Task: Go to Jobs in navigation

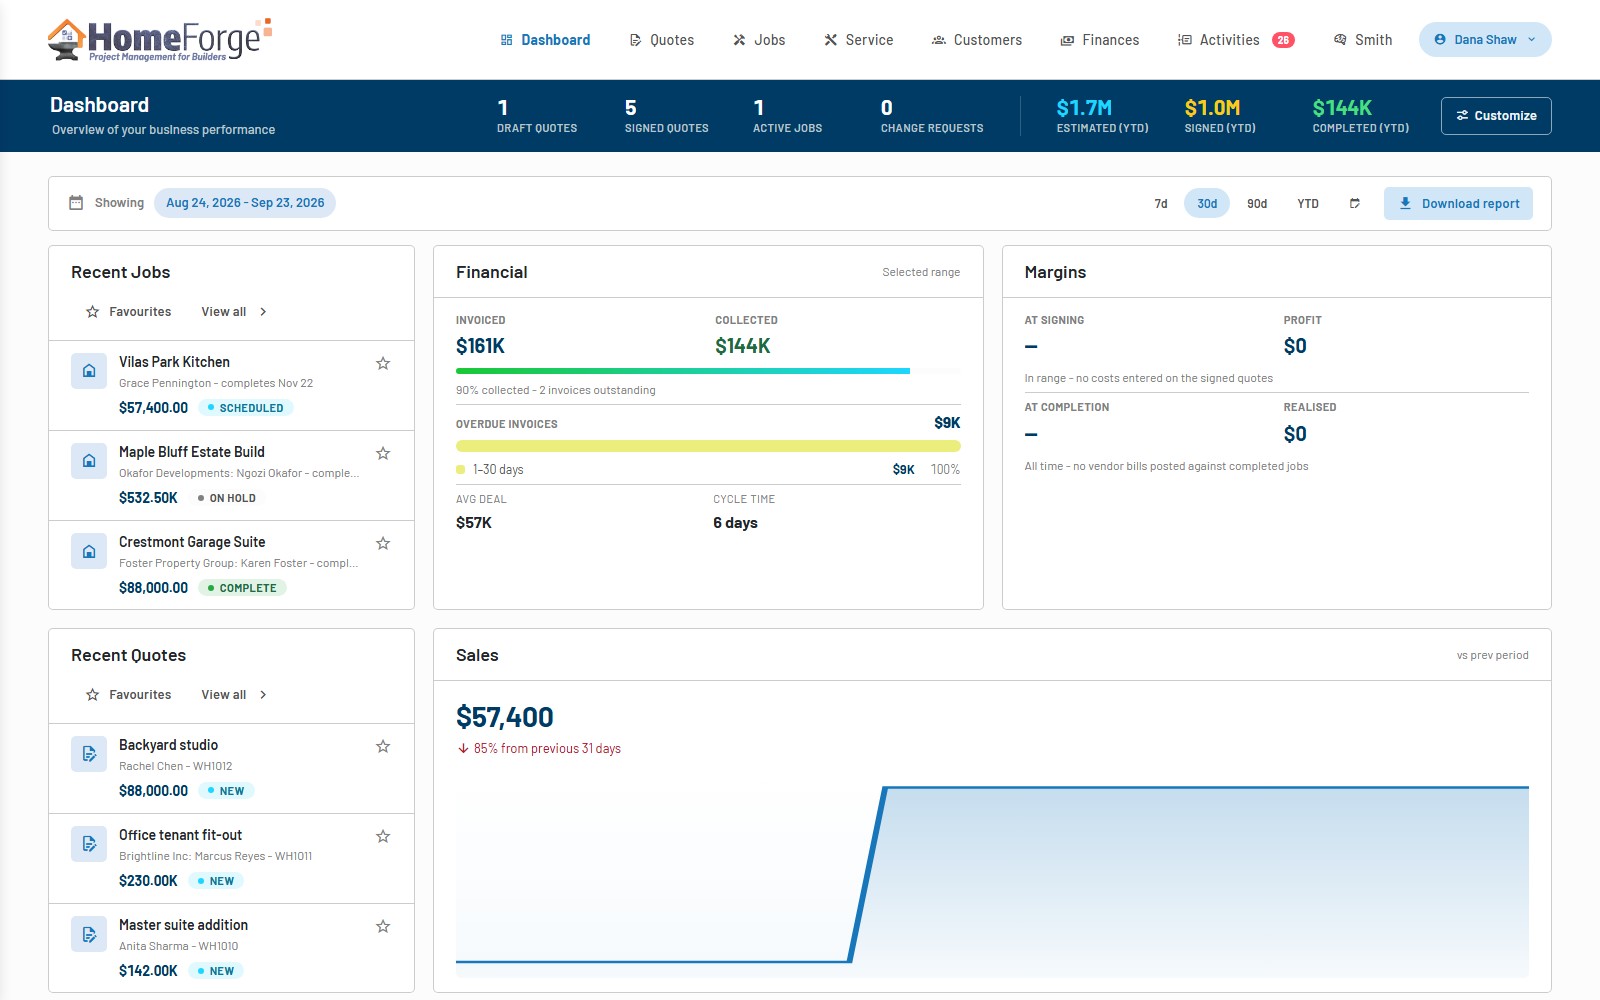Action: pos(759,40)
